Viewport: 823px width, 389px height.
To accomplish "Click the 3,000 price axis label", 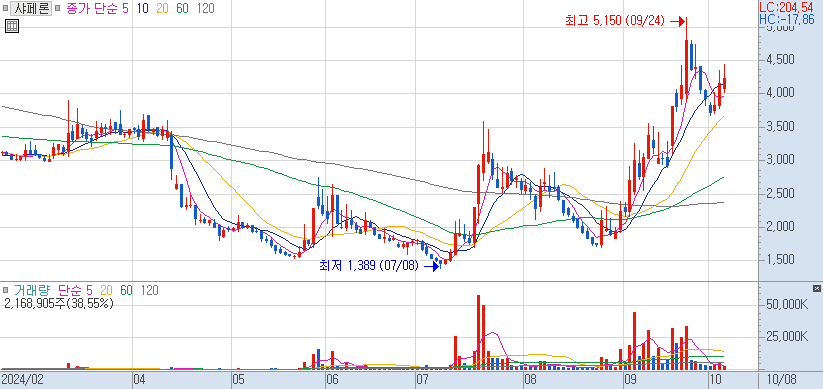I will pos(779,160).
